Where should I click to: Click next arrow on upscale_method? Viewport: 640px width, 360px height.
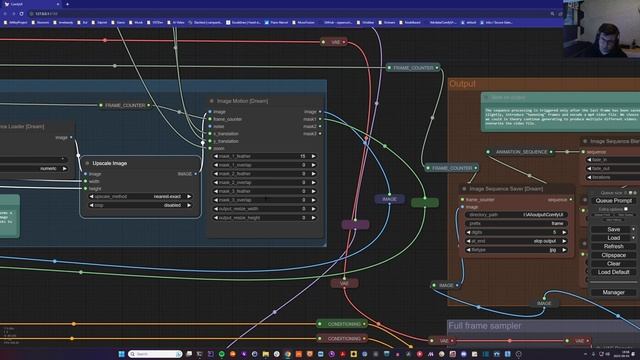pyautogui.click(x=189, y=196)
